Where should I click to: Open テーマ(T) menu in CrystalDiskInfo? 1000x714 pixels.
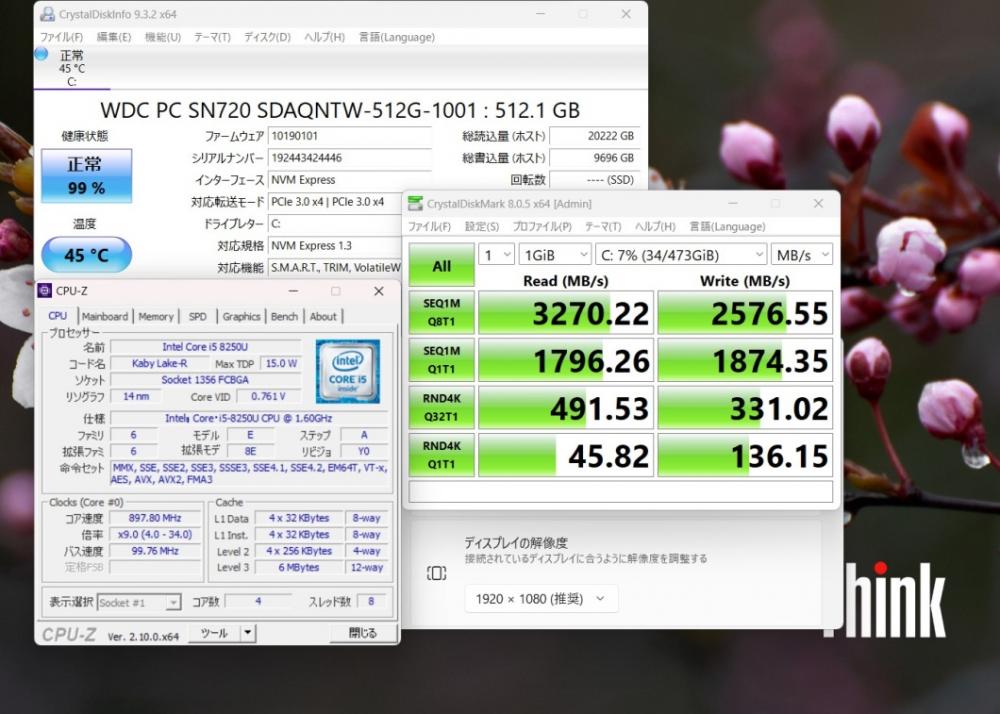pos(212,37)
